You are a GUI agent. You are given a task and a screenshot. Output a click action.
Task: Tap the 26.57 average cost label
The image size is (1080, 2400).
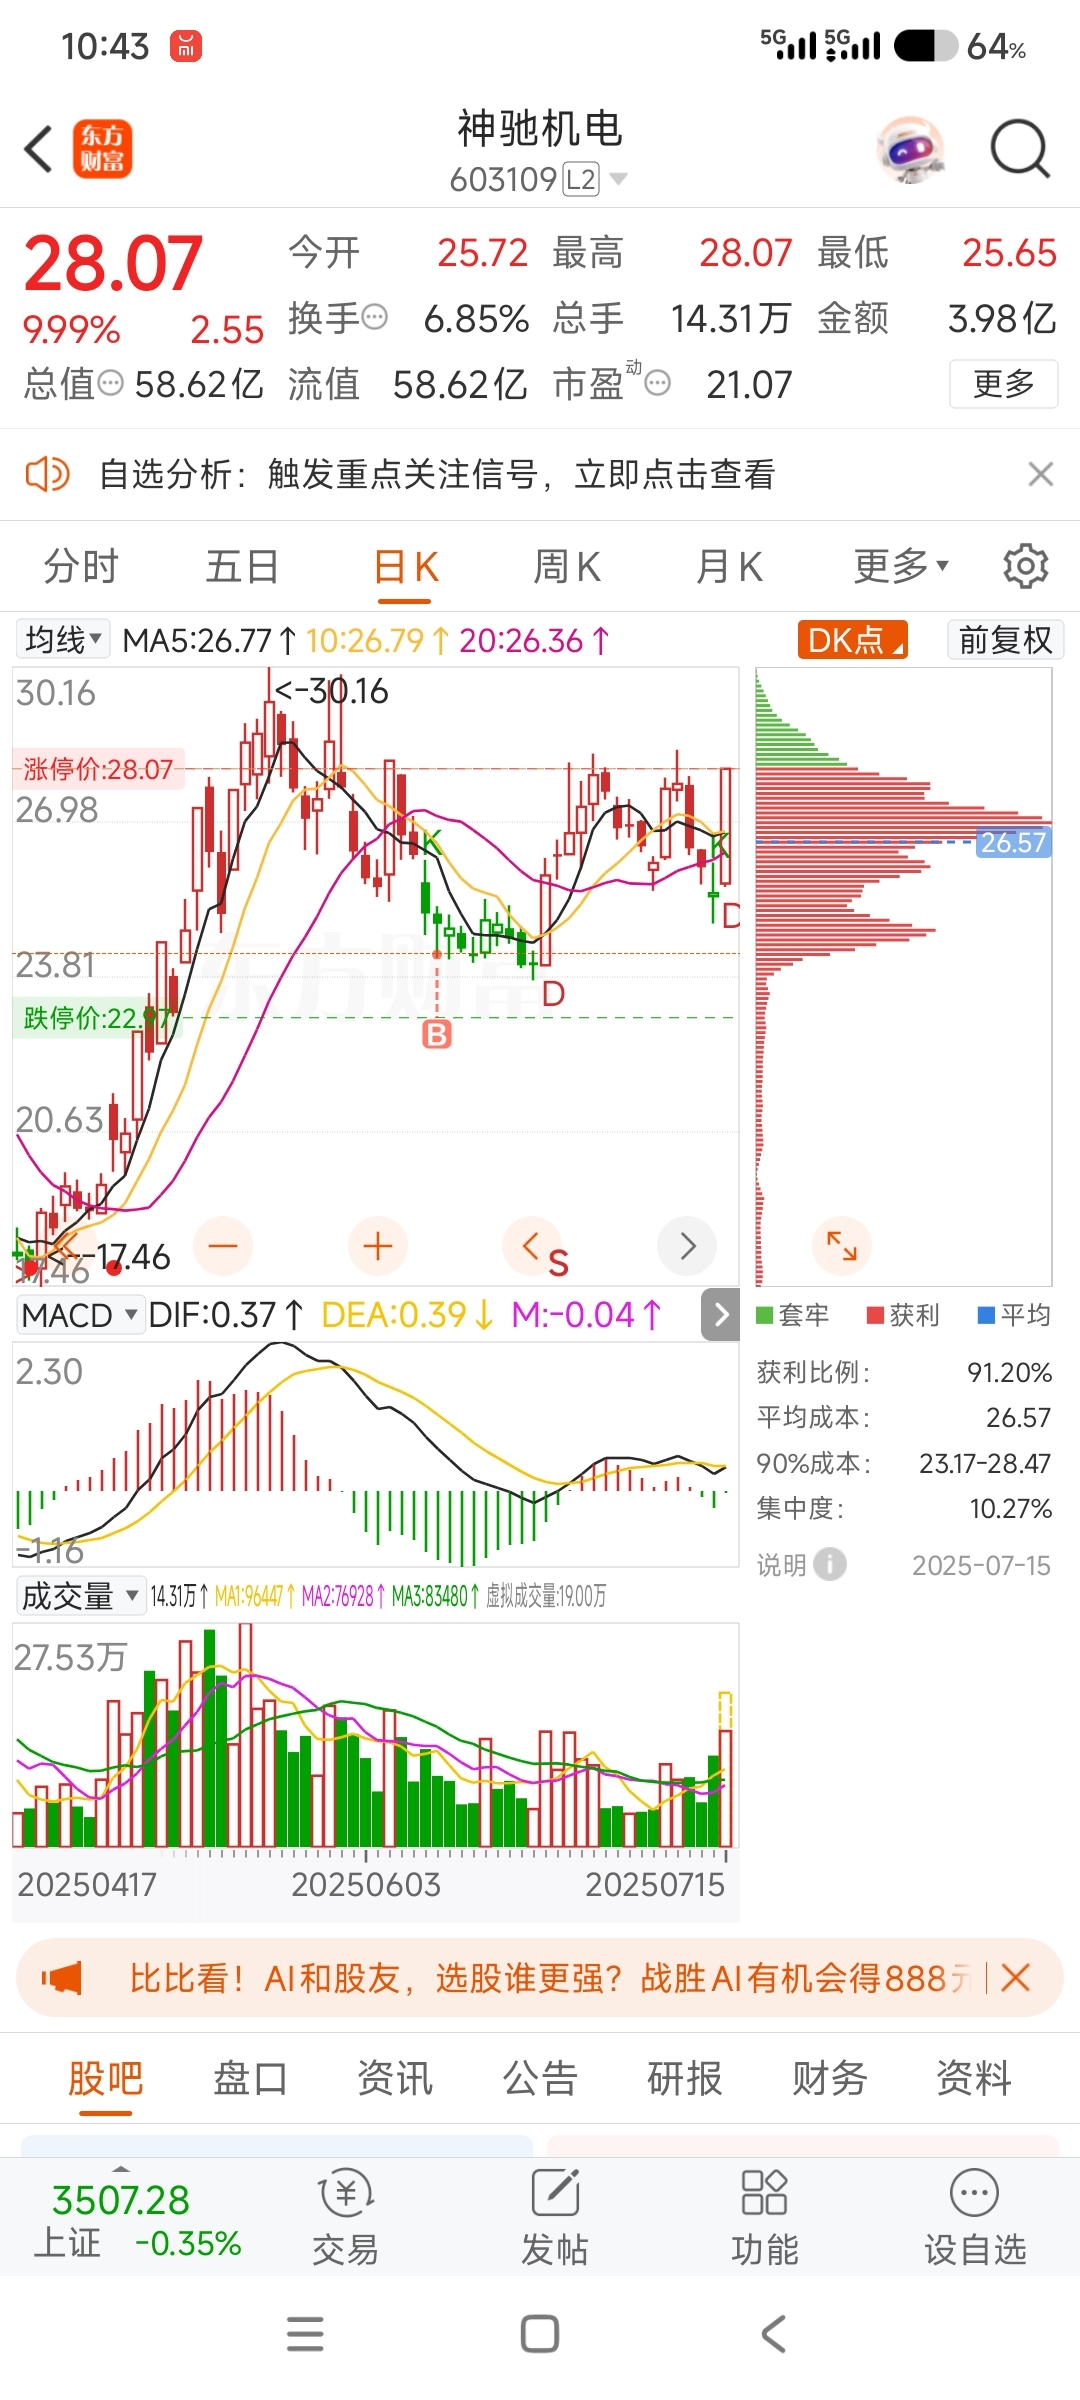point(1013,842)
